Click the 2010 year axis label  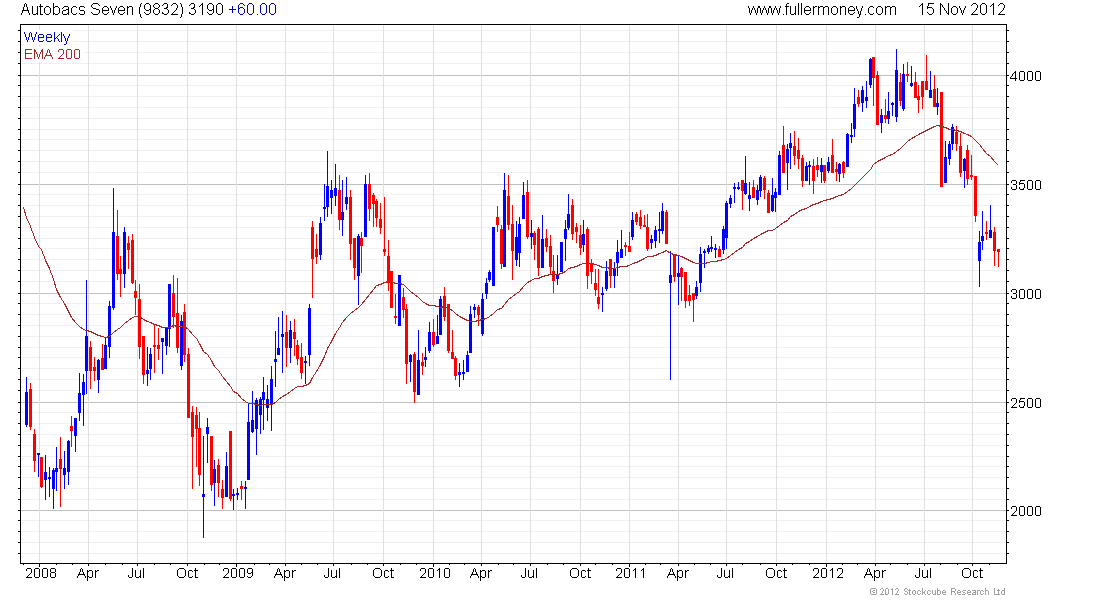[435, 573]
